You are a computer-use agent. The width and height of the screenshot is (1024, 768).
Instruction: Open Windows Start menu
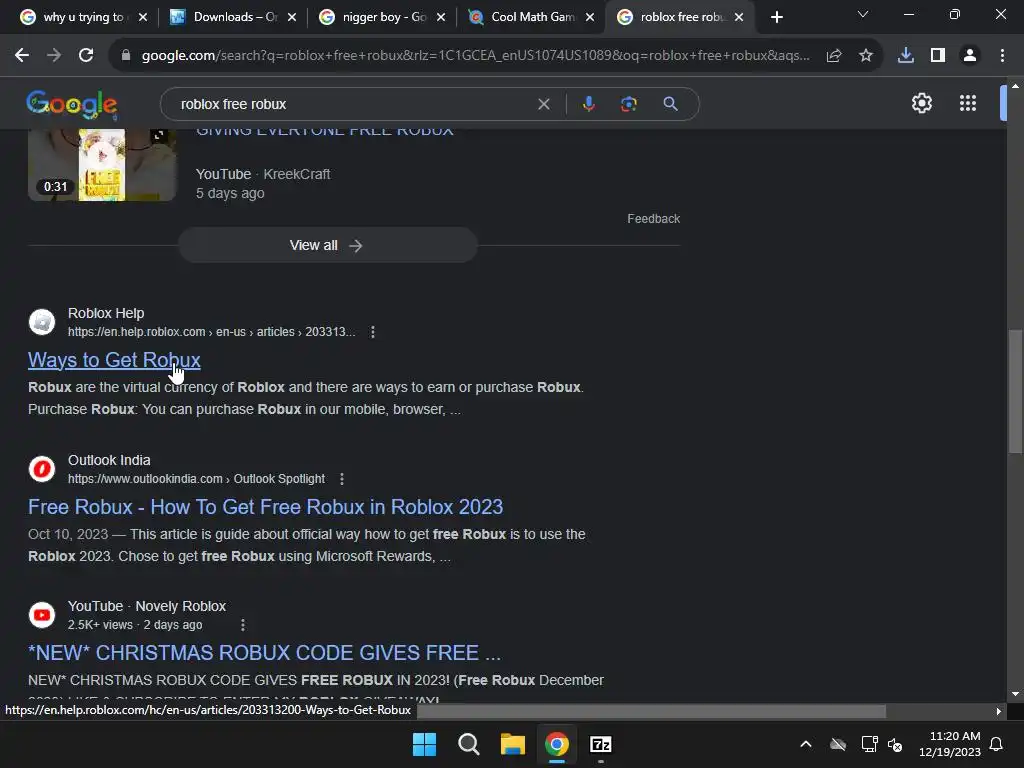(x=424, y=744)
